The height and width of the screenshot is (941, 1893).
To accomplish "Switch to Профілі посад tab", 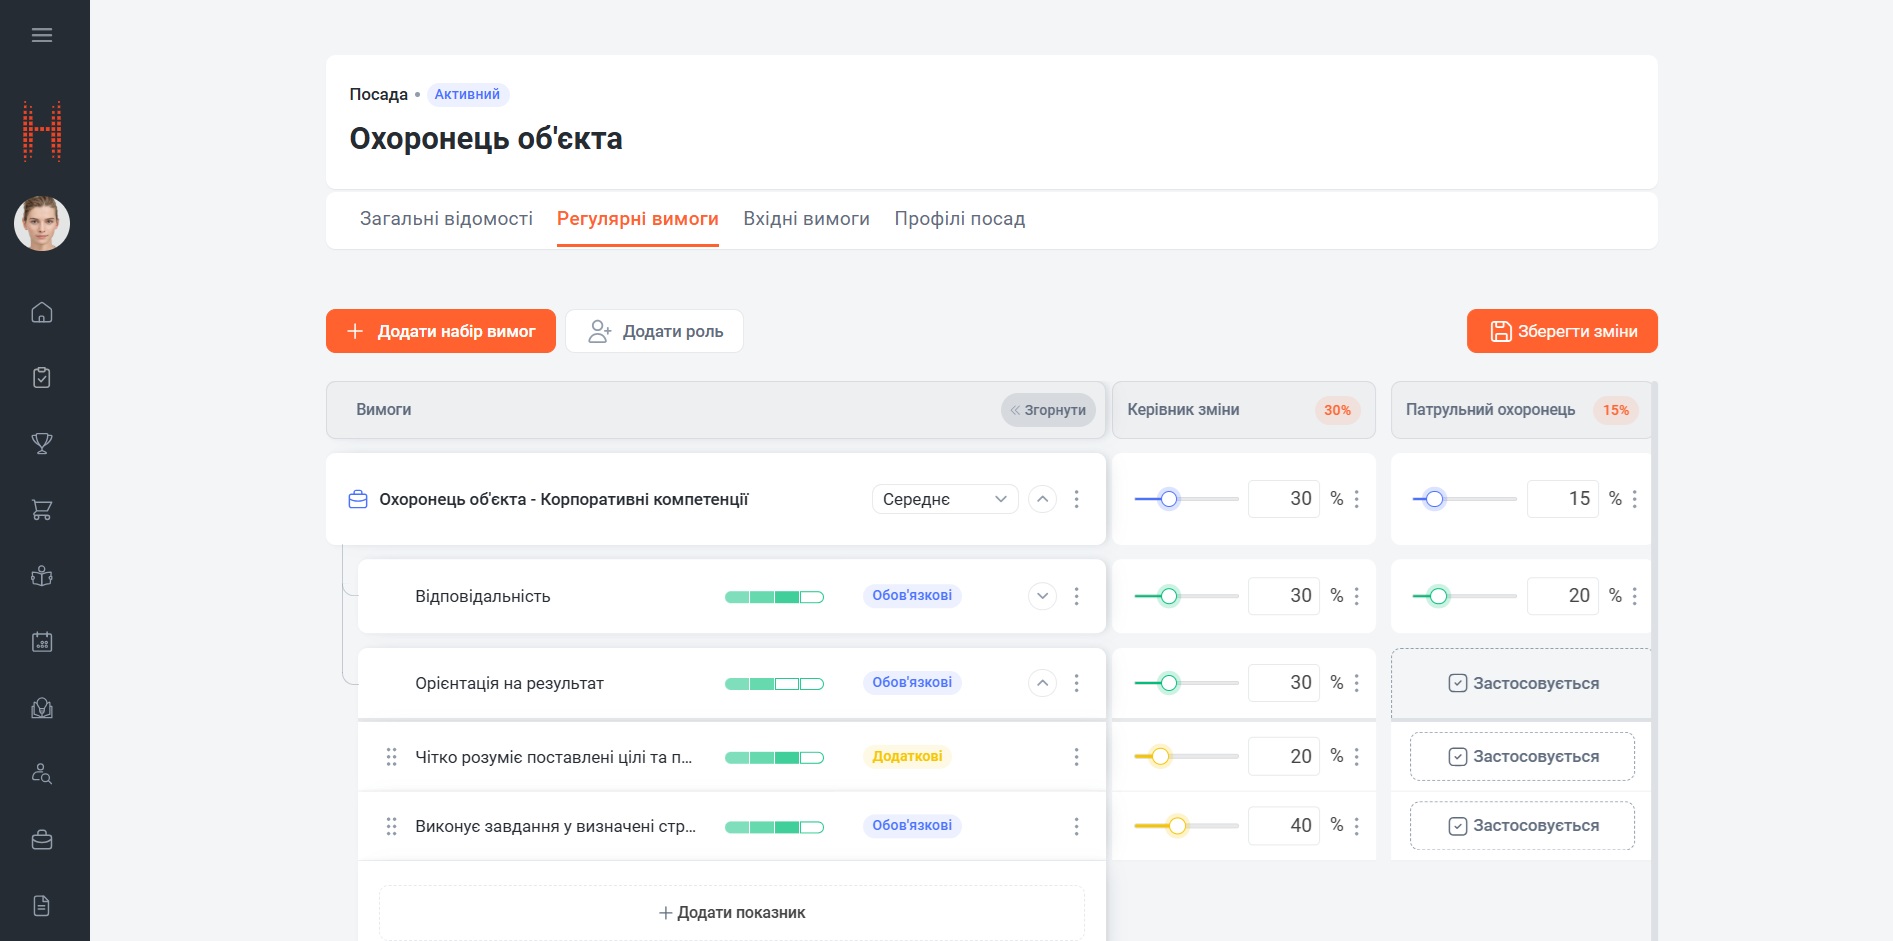I will (x=960, y=218).
